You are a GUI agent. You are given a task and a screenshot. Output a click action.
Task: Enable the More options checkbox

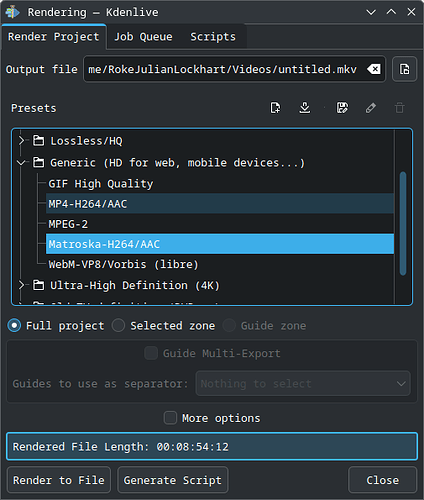point(170,418)
